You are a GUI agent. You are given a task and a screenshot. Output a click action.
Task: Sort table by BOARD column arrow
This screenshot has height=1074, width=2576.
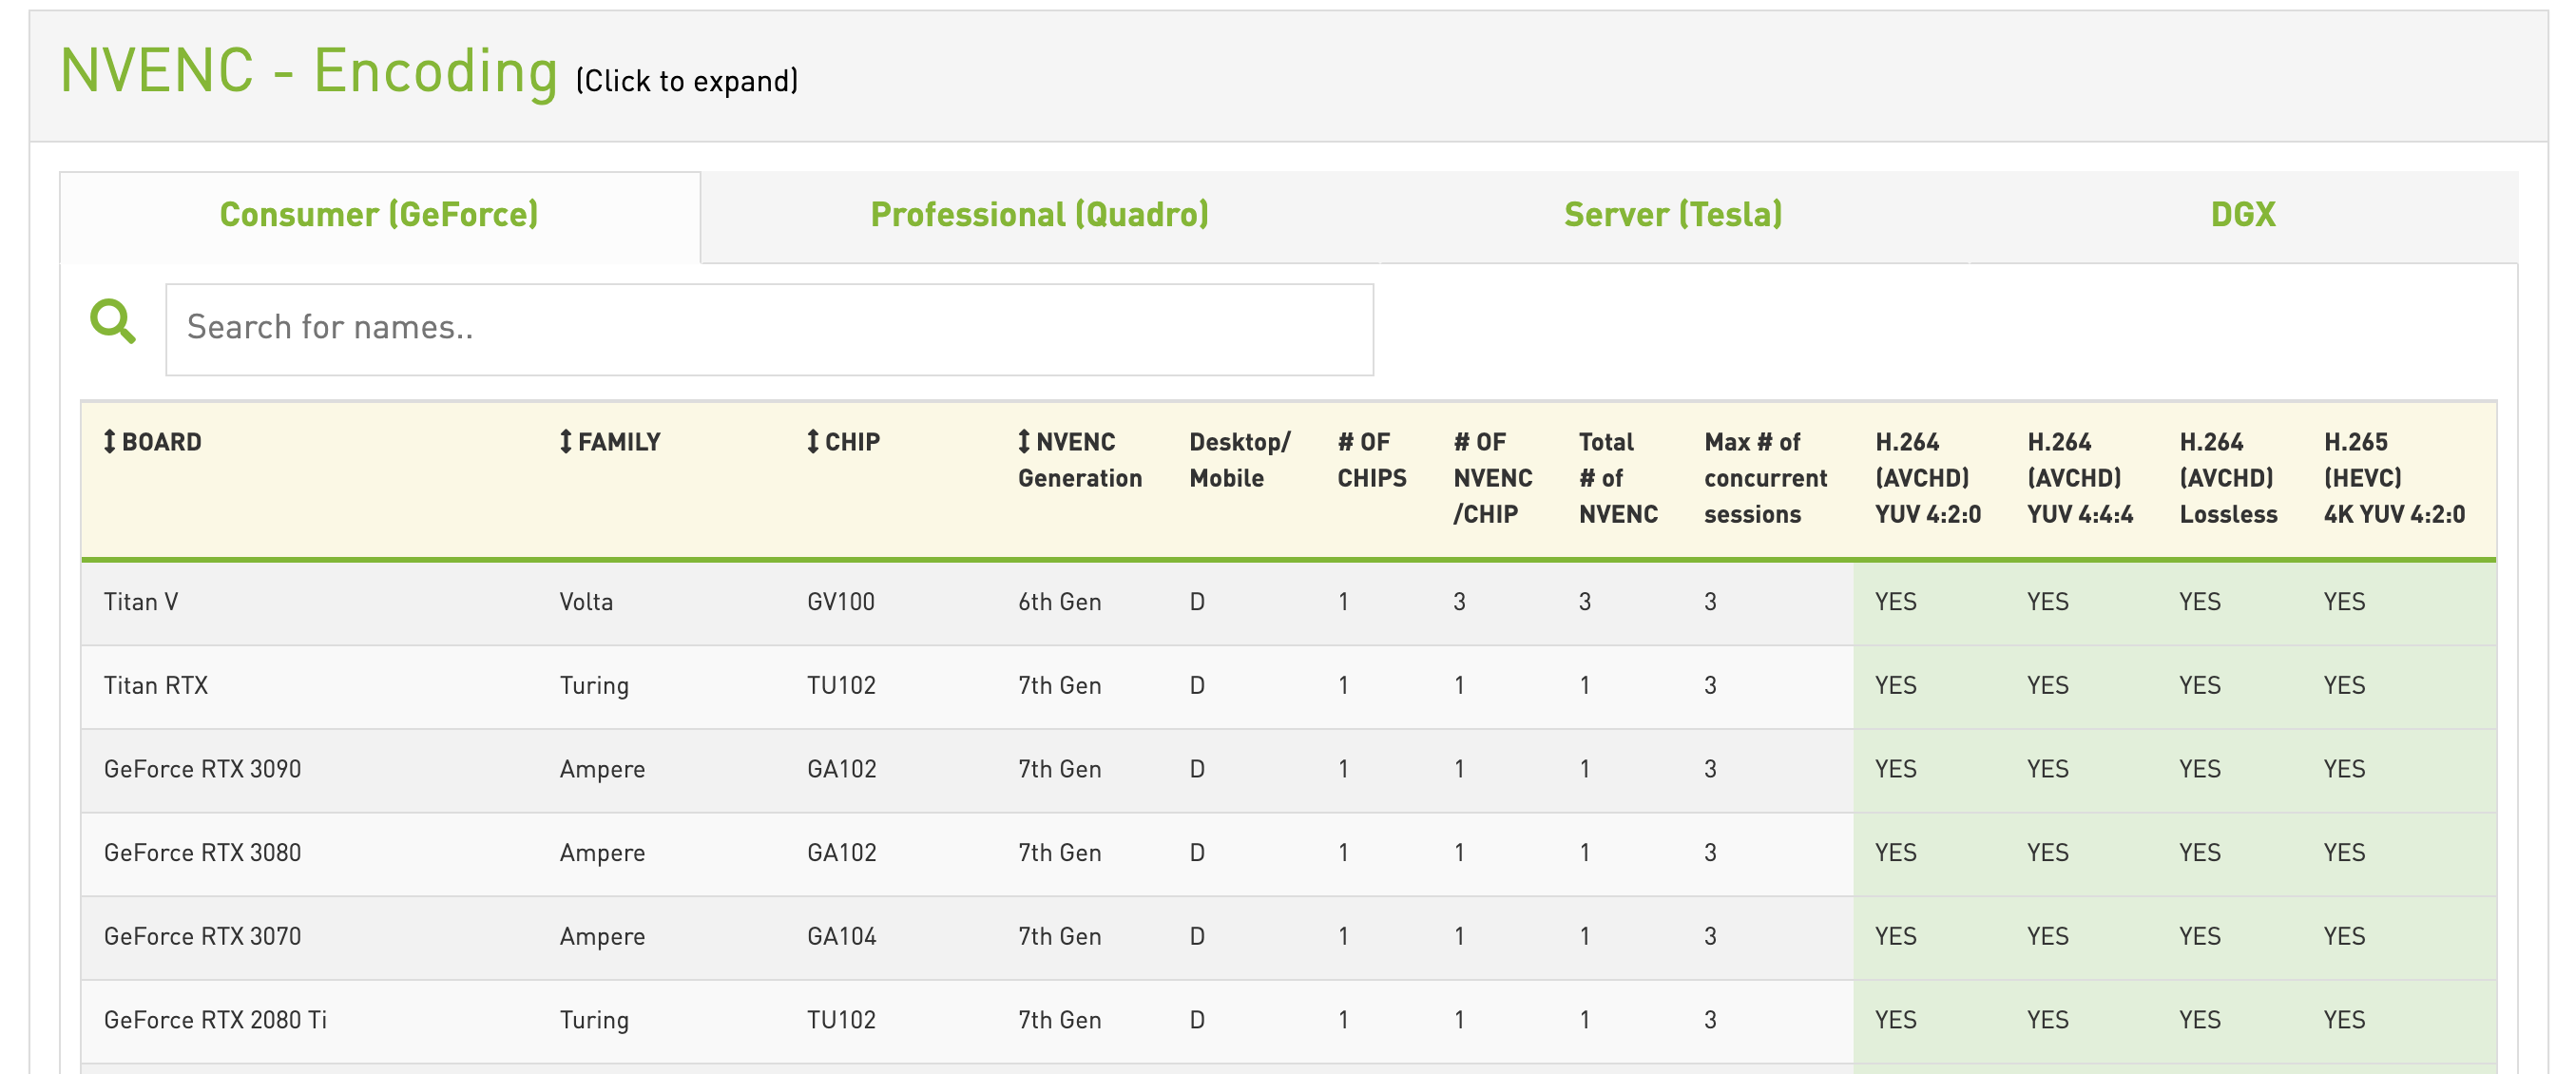(x=110, y=441)
